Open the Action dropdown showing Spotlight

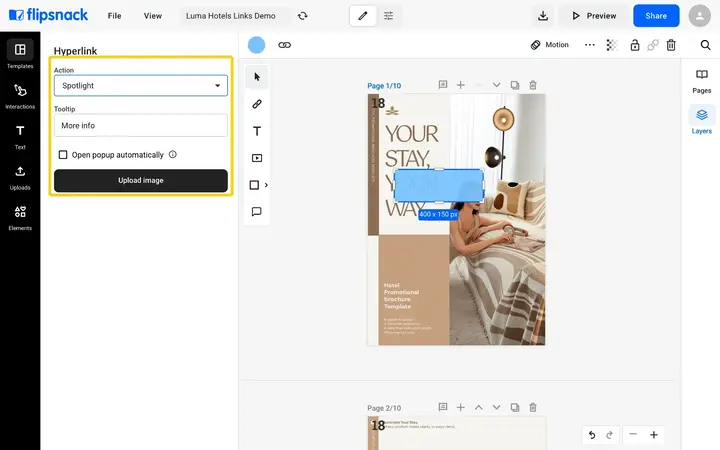pyautogui.click(x=141, y=85)
